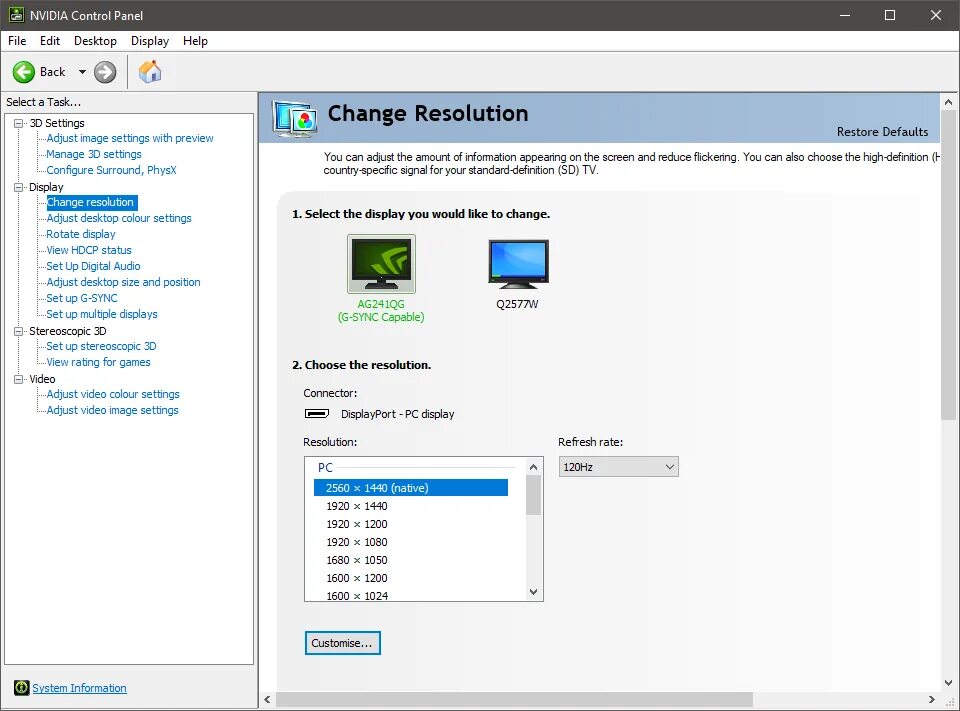The height and width of the screenshot is (711, 960).
Task: Click Restore Defaults
Action: (882, 132)
